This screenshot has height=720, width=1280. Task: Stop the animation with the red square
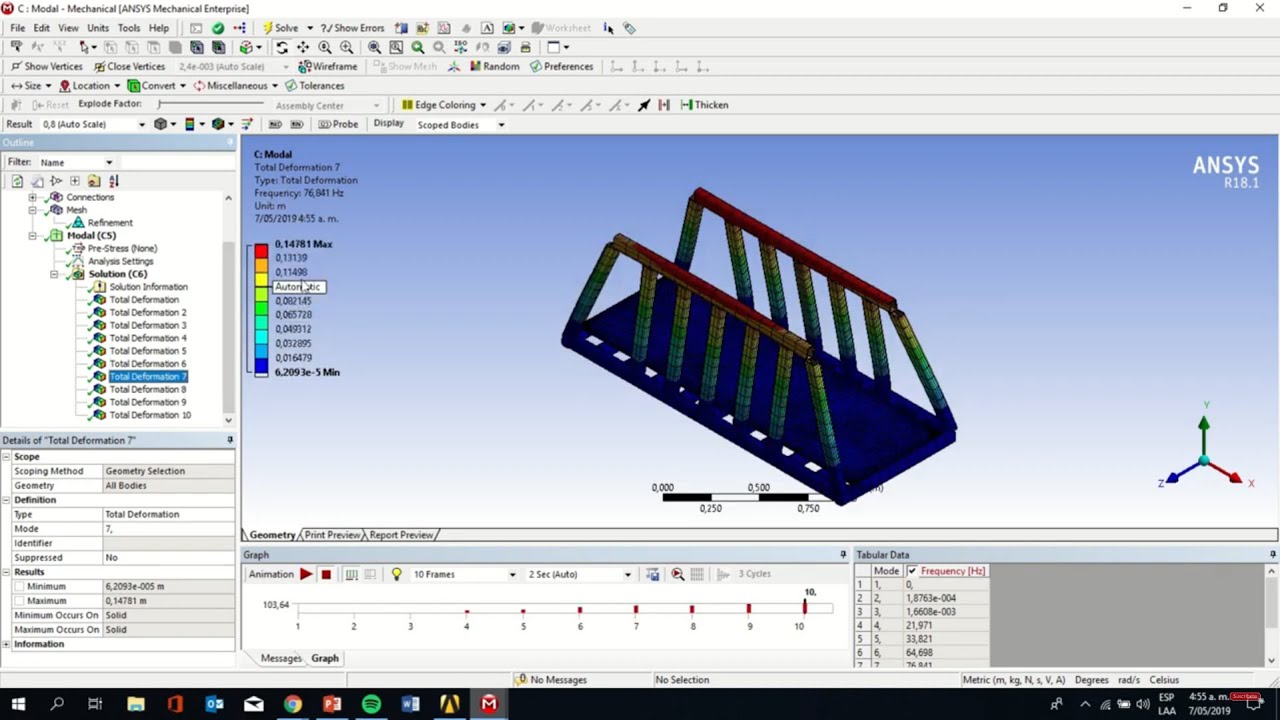click(326, 574)
